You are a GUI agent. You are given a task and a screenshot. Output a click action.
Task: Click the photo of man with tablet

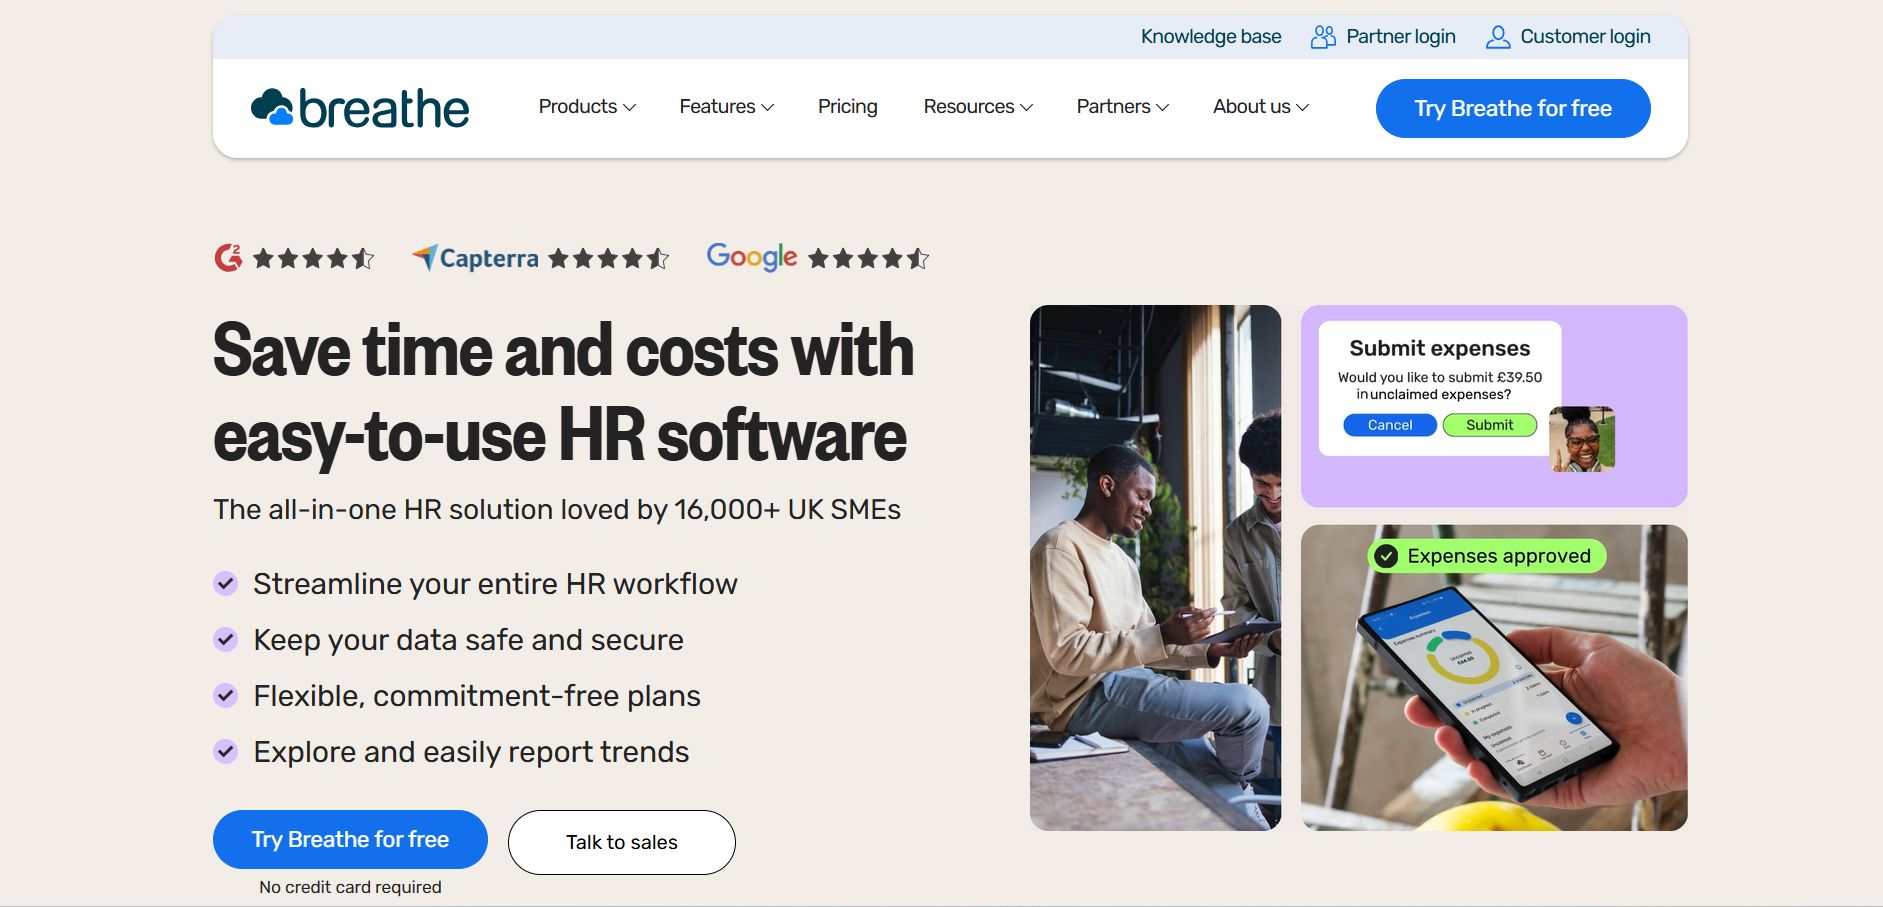pos(1155,567)
